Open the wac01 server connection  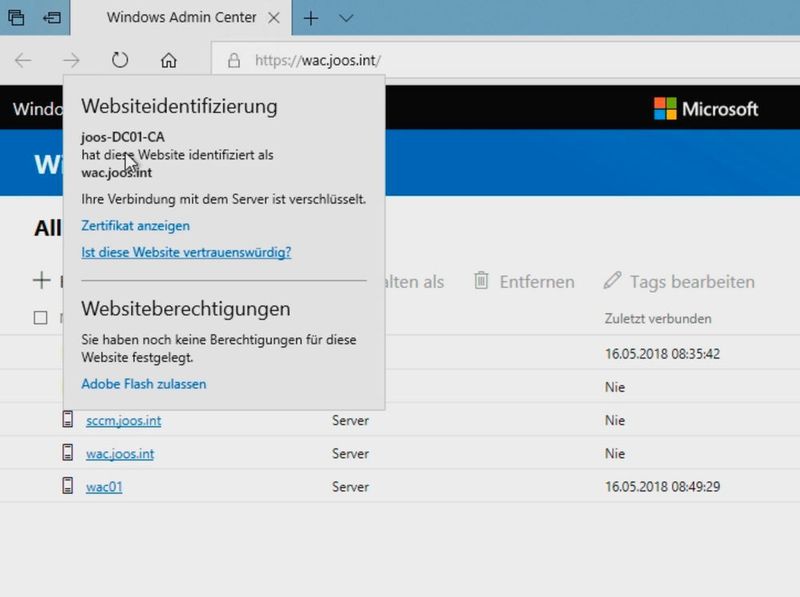[104, 487]
